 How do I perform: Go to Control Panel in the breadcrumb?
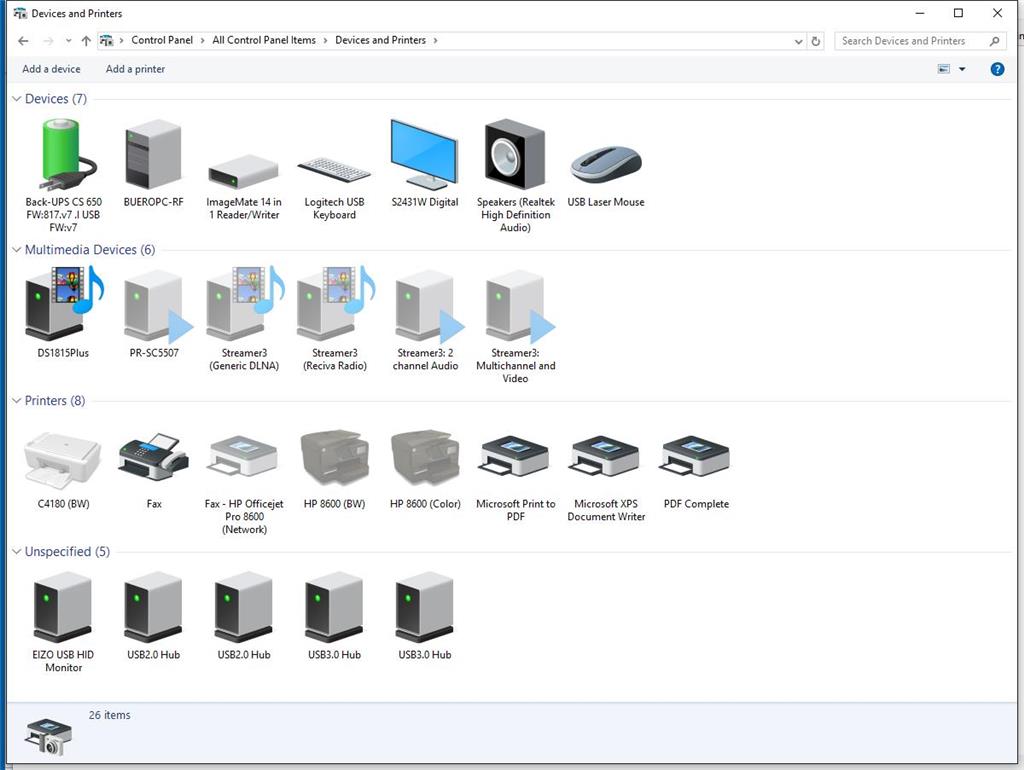pyautogui.click(x=162, y=40)
